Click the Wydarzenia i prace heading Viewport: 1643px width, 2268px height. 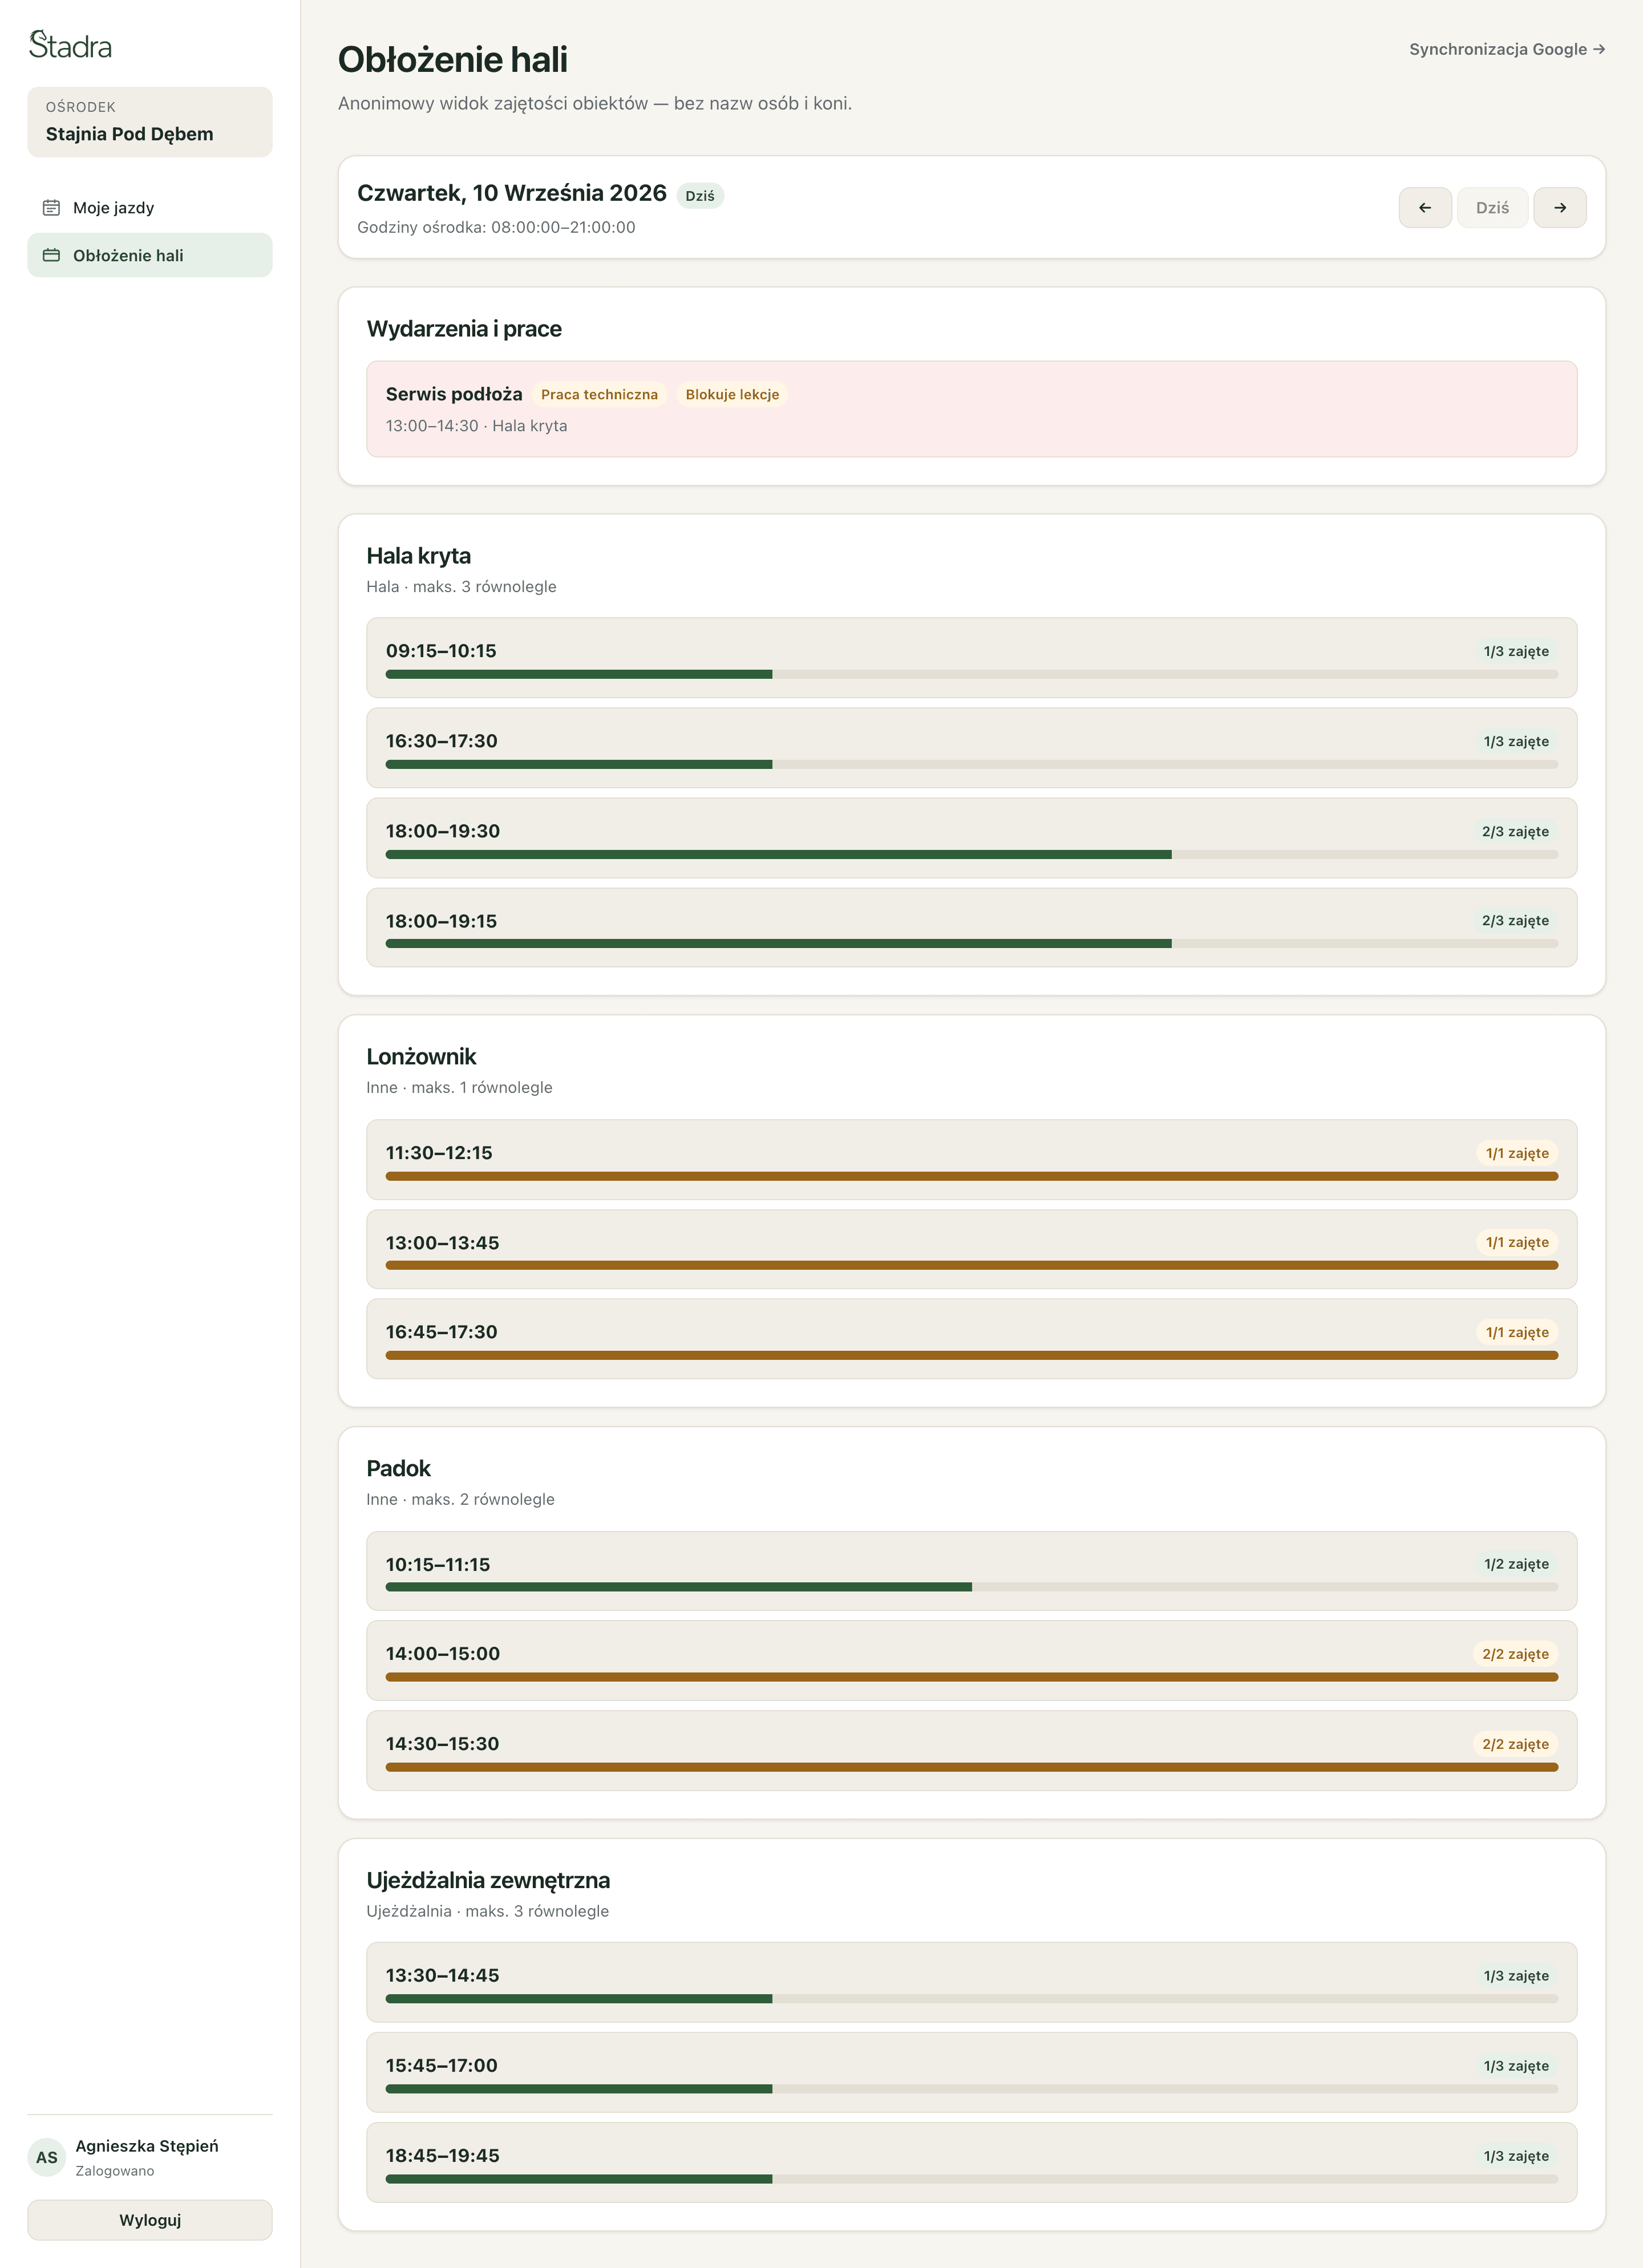[x=464, y=329]
